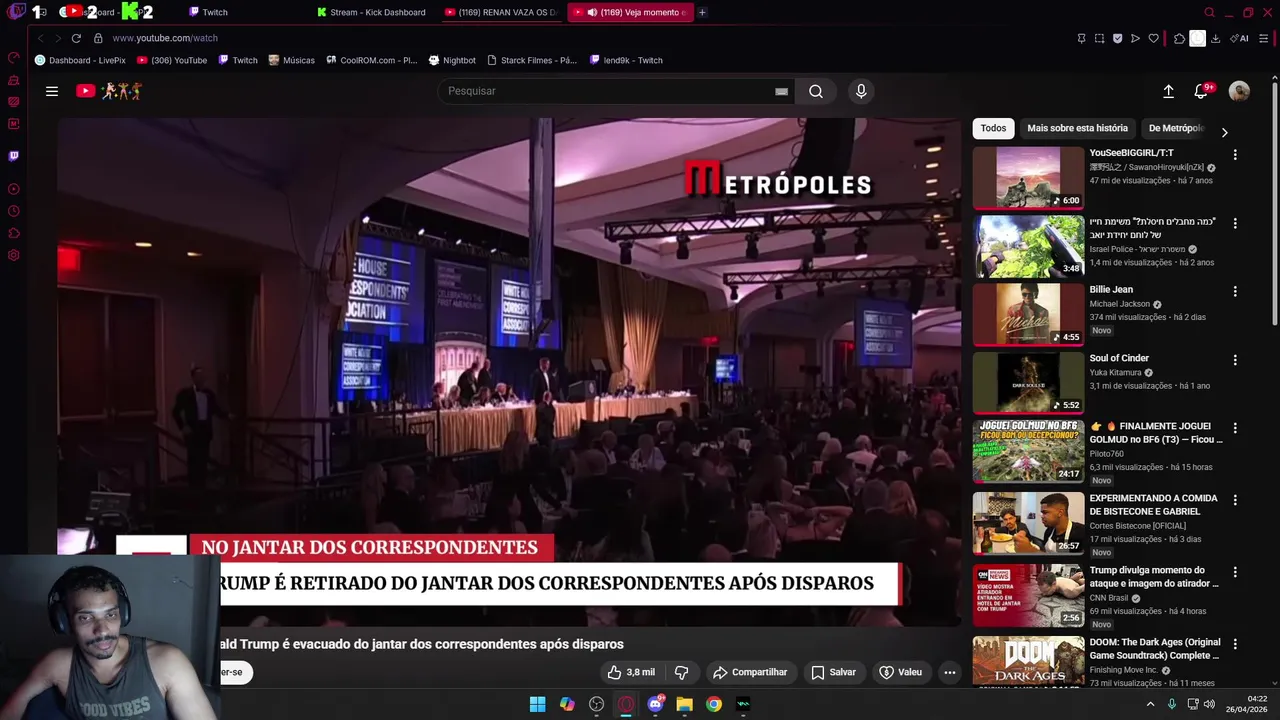Screen dimensions: 1280x720
Task: Select the 'Mais sobre esta história' chip
Action: (1077, 128)
